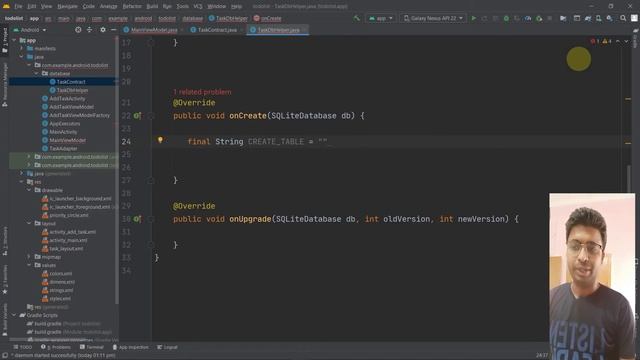Click the Search Everywhere magnifier icon
The width and height of the screenshot is (640, 360).
coord(623,18)
